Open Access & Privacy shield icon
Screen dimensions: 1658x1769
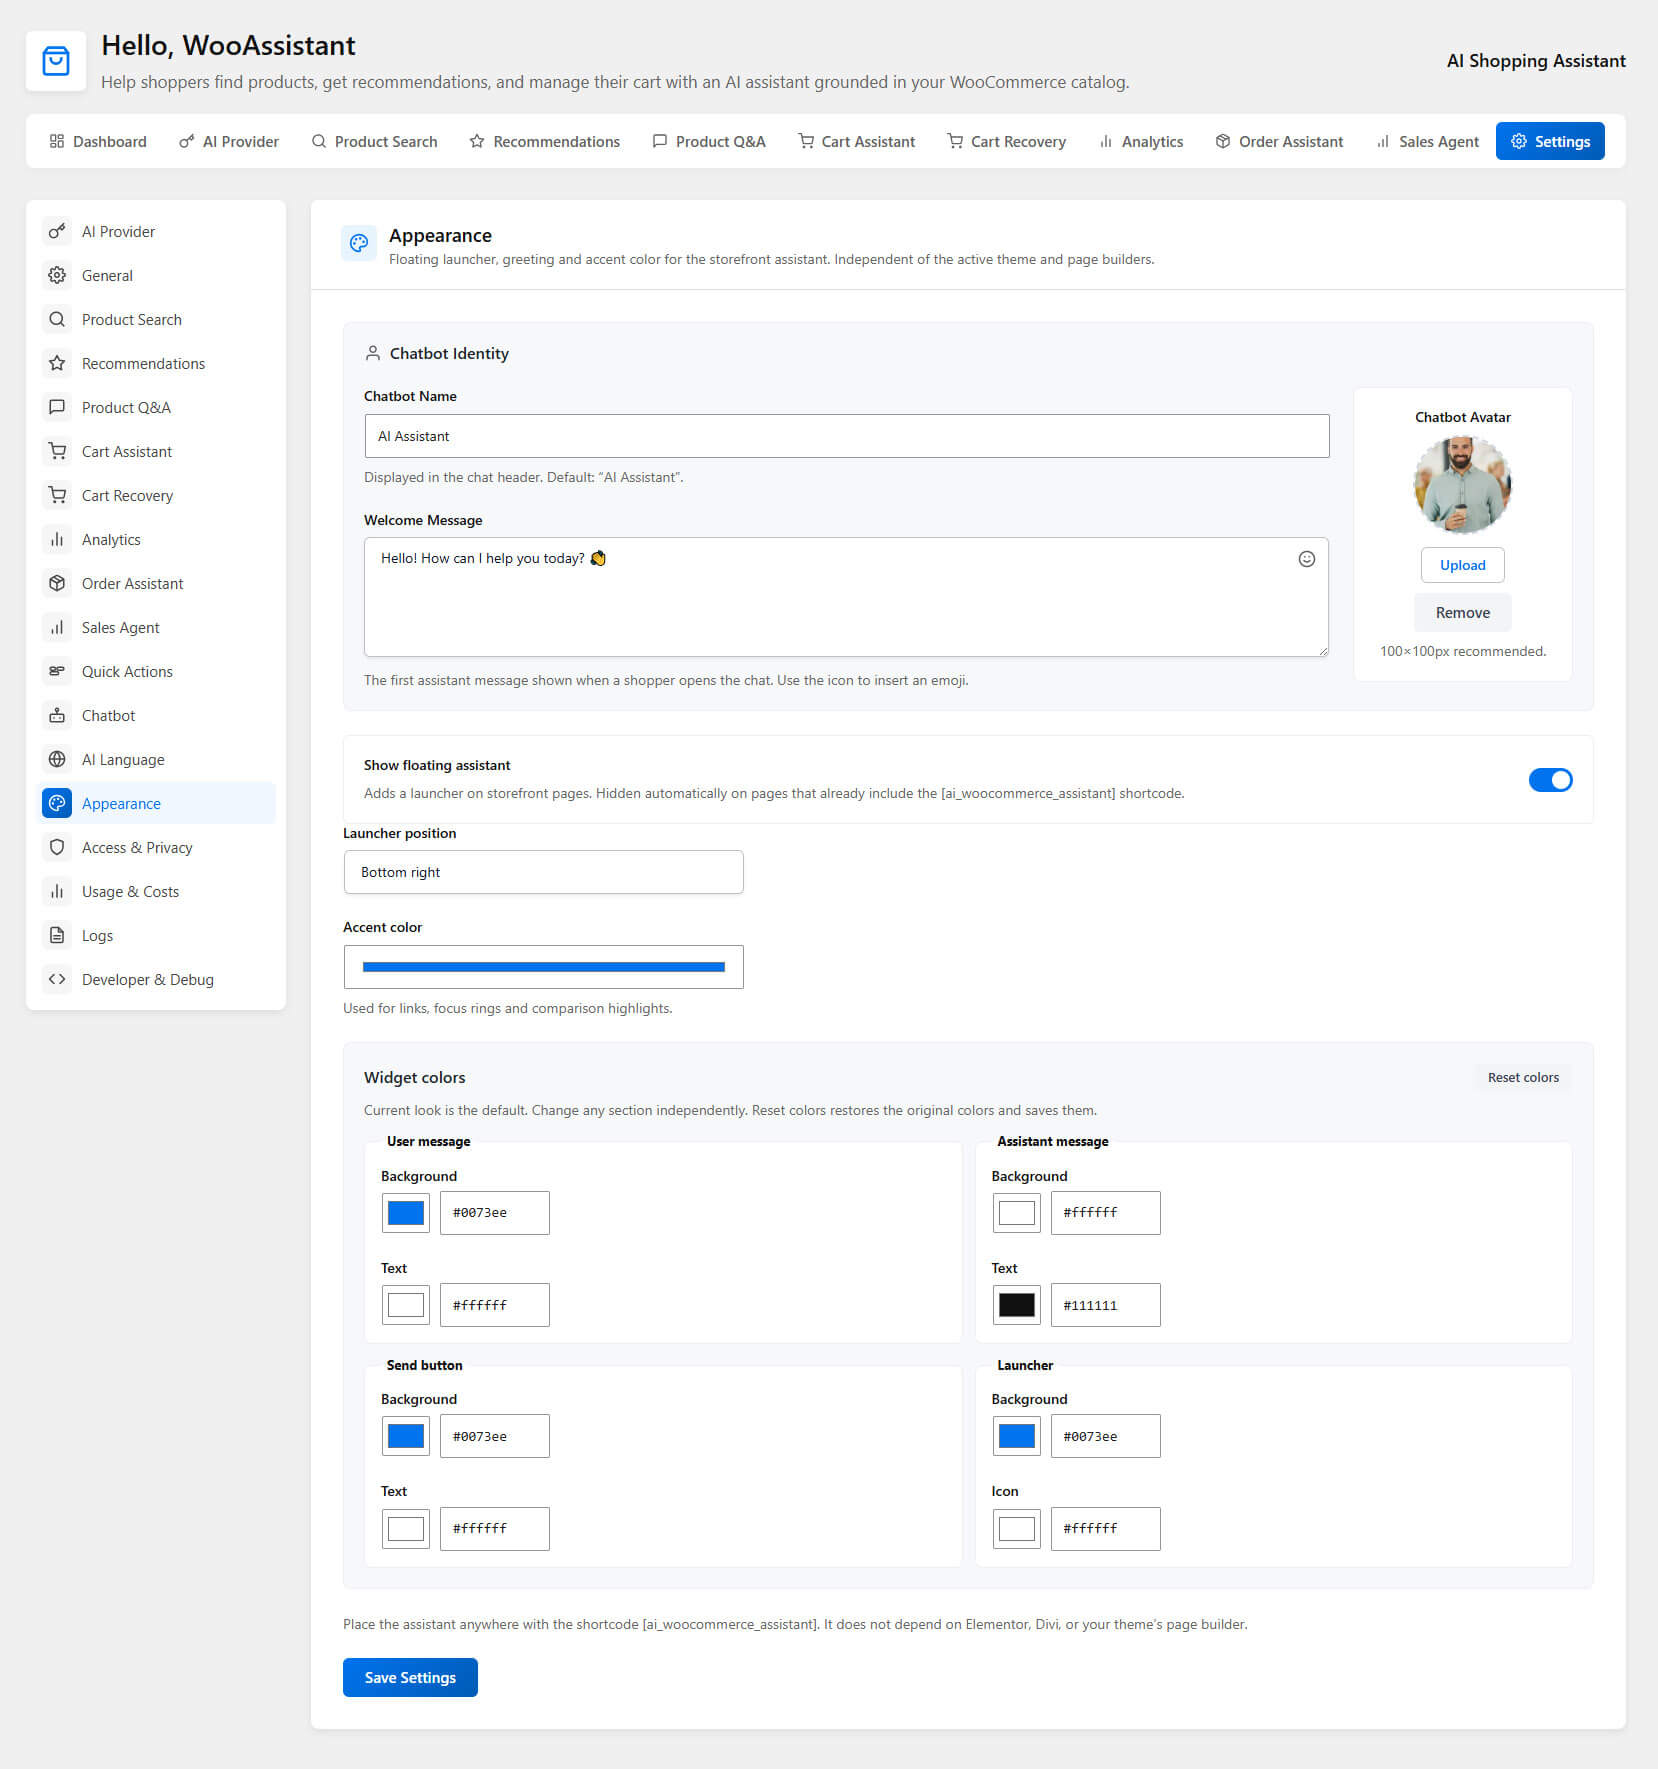click(57, 847)
